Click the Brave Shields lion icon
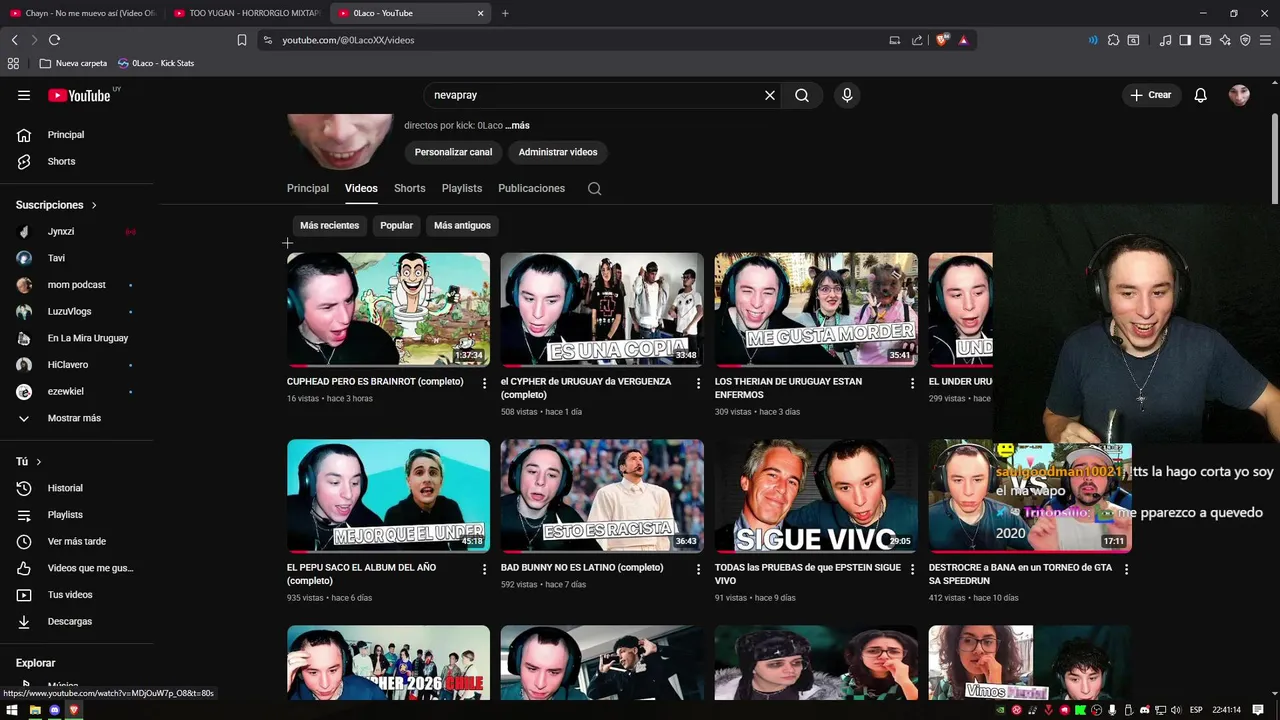Viewport: 1280px width, 720px height. click(942, 40)
